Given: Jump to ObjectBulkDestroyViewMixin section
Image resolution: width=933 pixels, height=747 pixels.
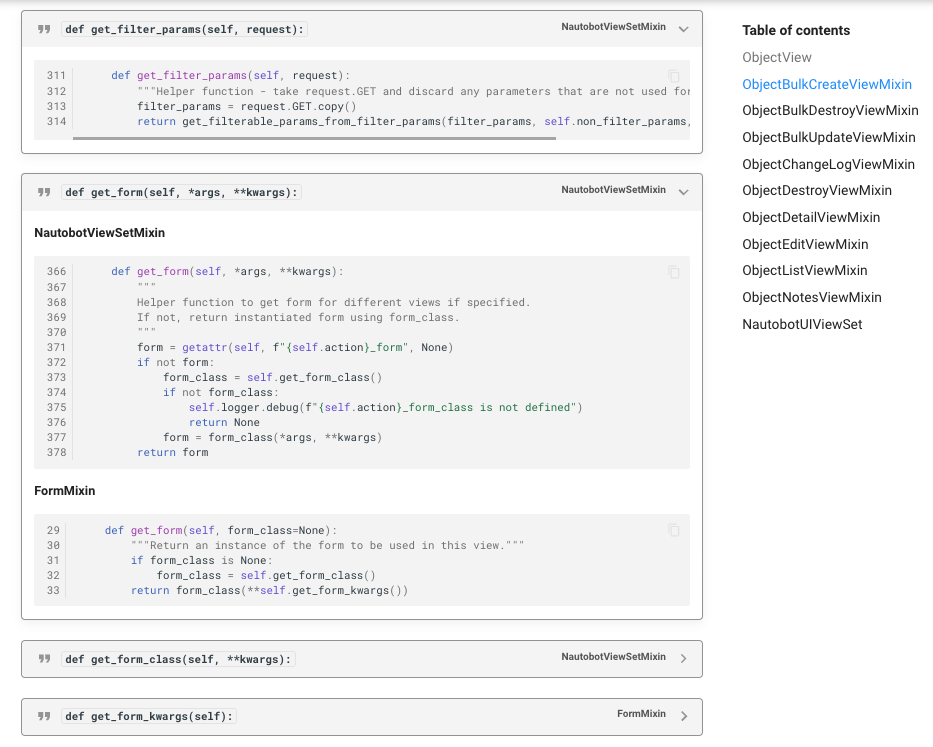Looking at the screenshot, I should coord(830,111).
